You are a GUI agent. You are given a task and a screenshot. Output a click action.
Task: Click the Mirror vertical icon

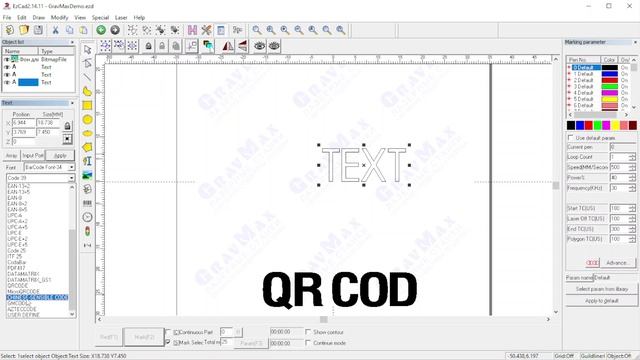point(242,46)
